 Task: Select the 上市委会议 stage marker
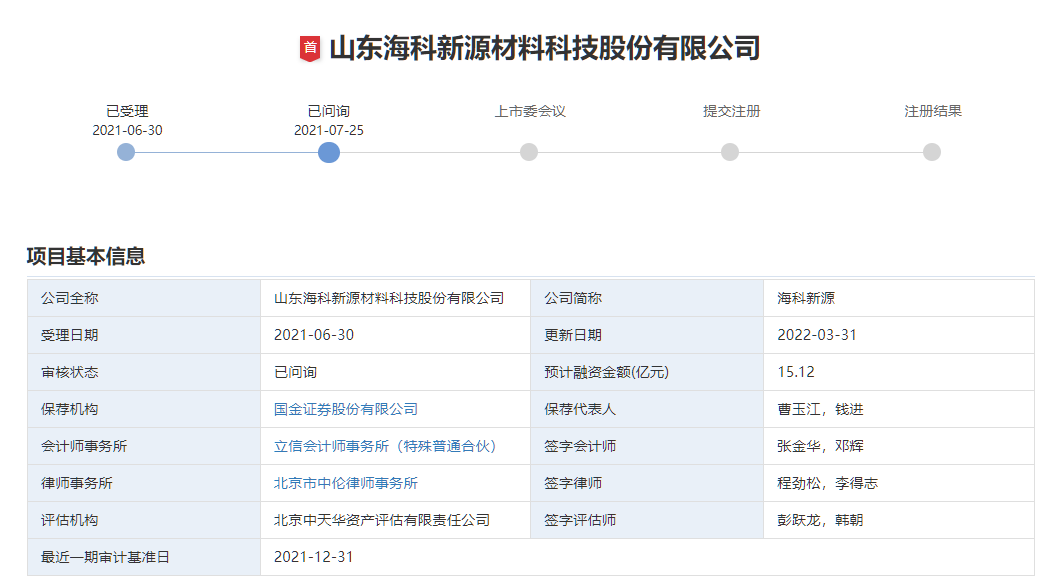click(x=529, y=153)
